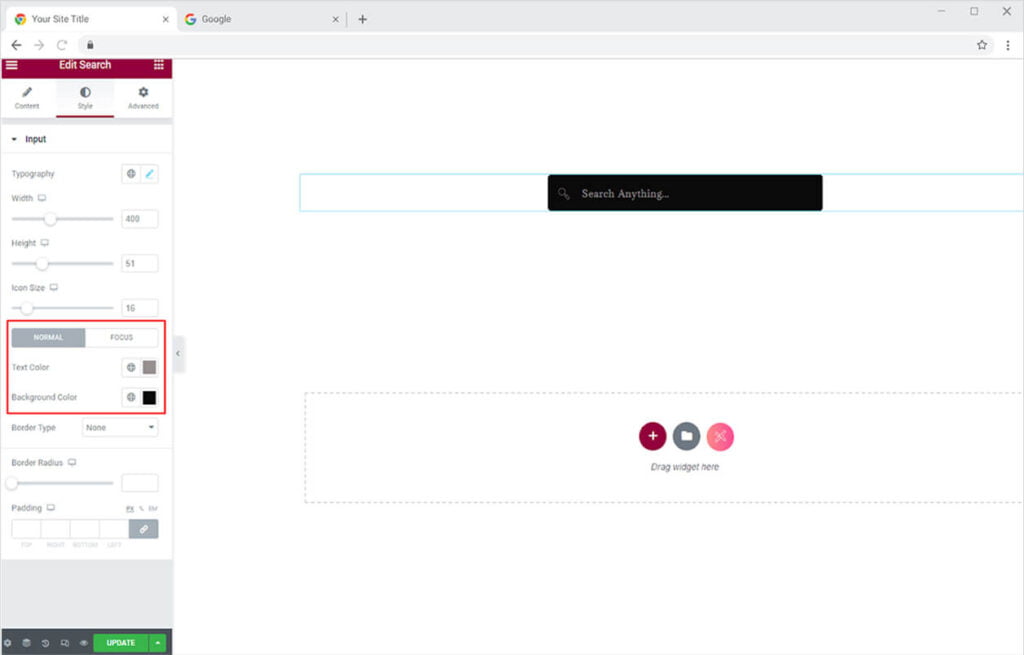Collapse the Input section
This screenshot has height=655, width=1024.
[14, 140]
